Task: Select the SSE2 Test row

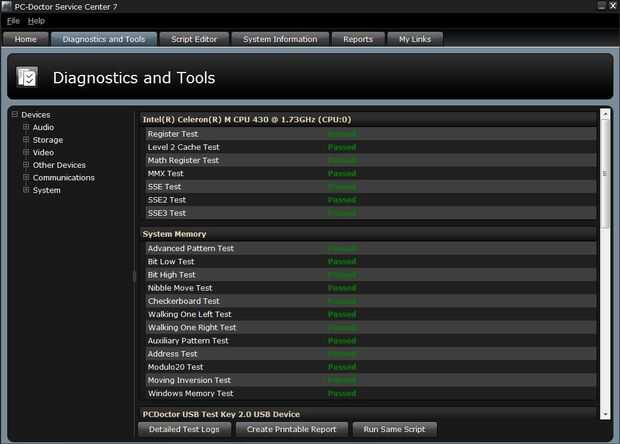Action: [370, 200]
